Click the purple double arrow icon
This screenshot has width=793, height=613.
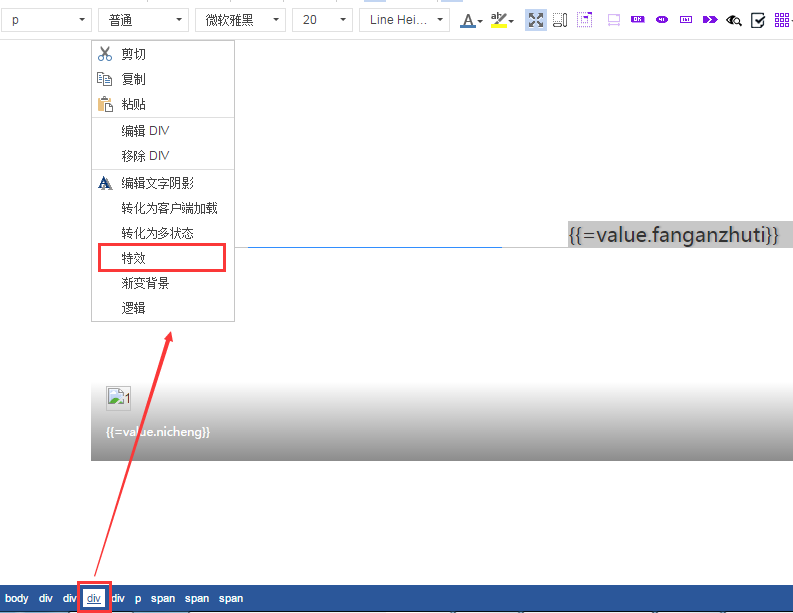(710, 20)
